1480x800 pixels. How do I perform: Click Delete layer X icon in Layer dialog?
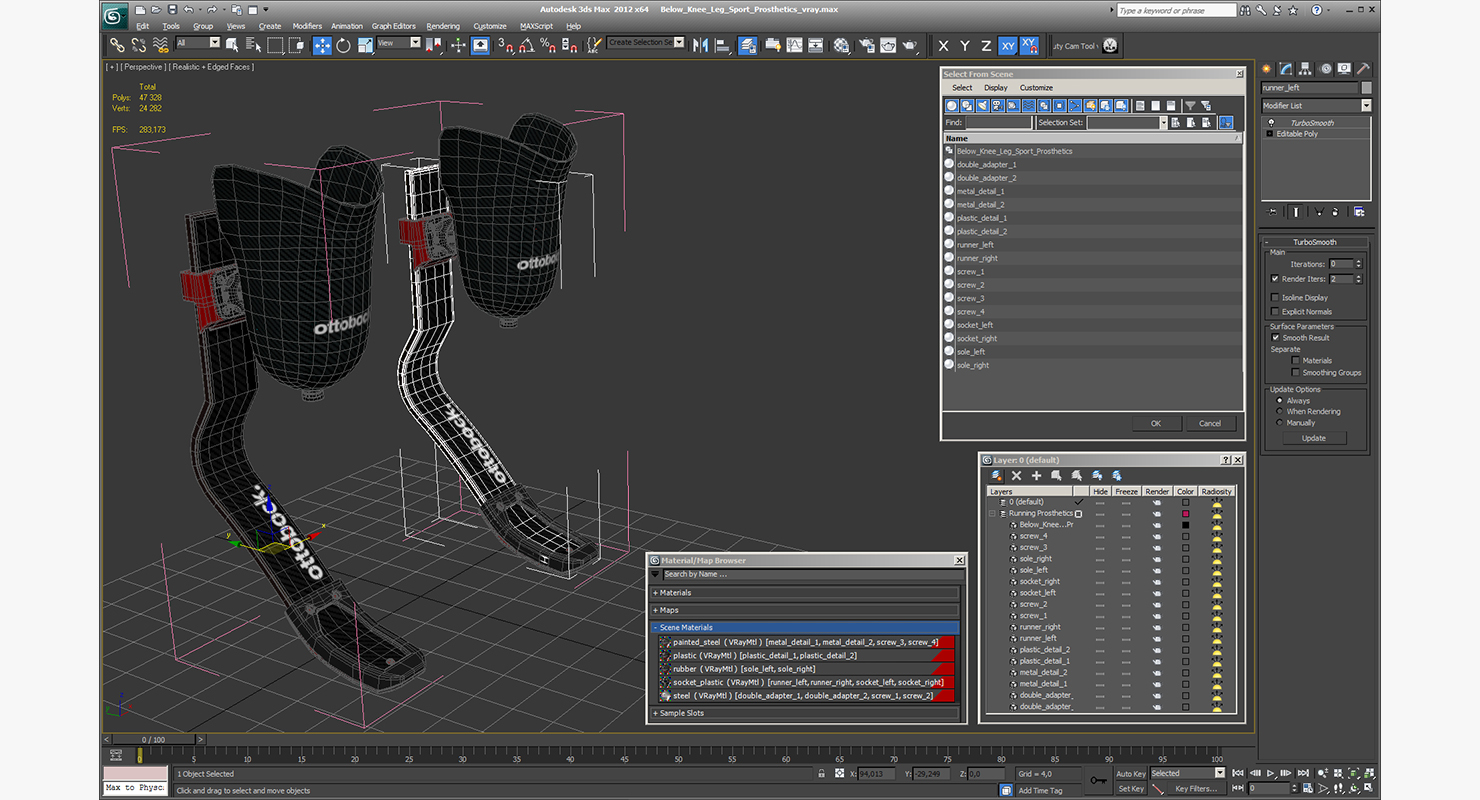[x=1017, y=476]
